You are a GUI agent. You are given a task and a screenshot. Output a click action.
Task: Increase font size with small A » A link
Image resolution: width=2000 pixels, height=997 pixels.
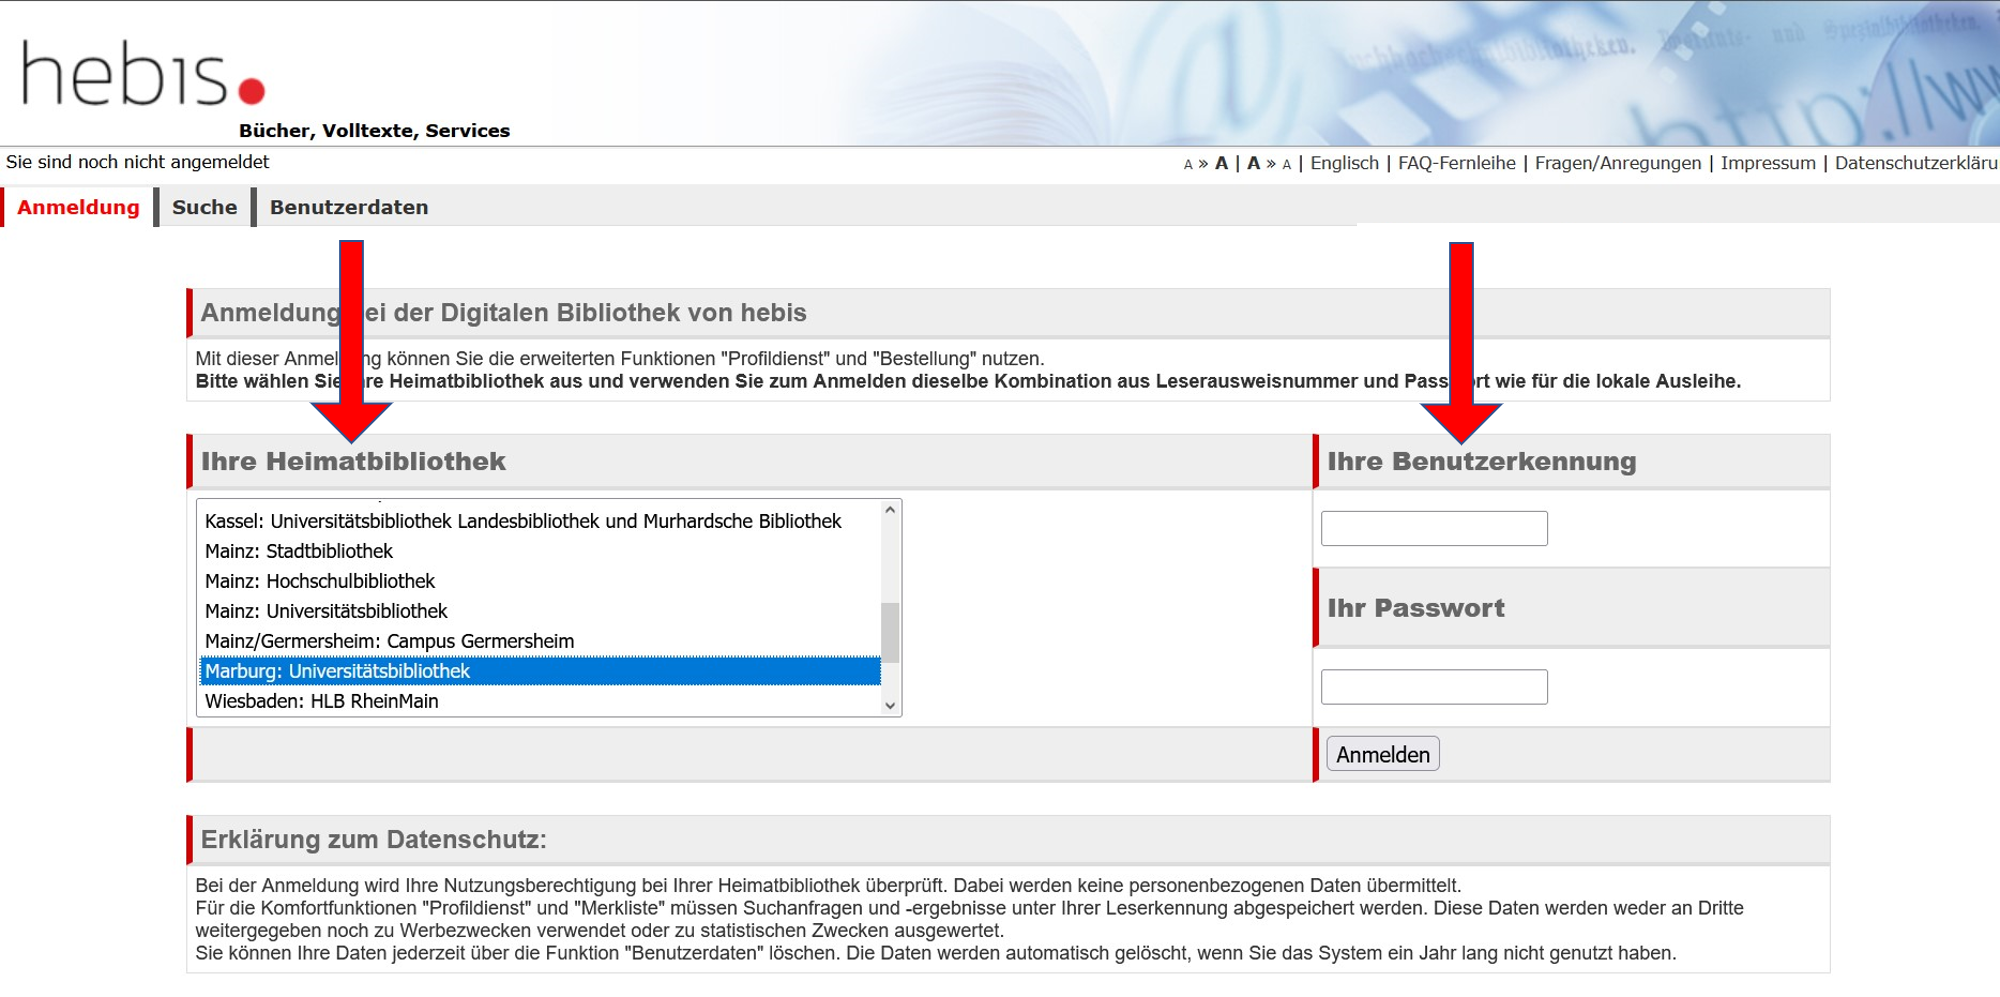(x=1206, y=163)
